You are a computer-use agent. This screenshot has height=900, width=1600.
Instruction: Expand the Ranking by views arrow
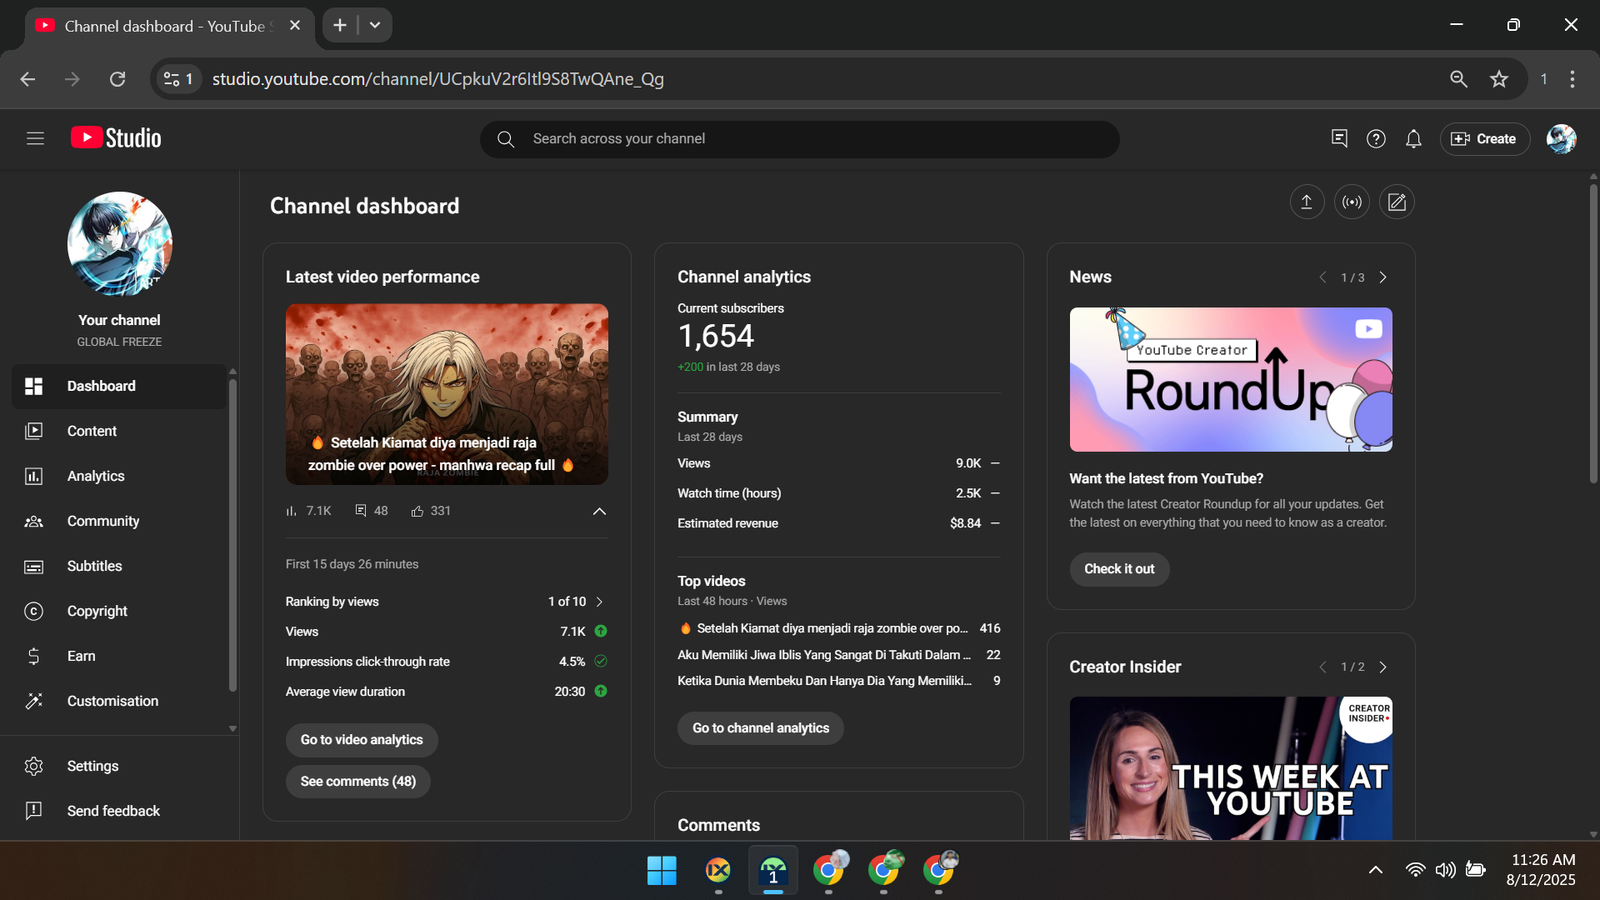[599, 602]
